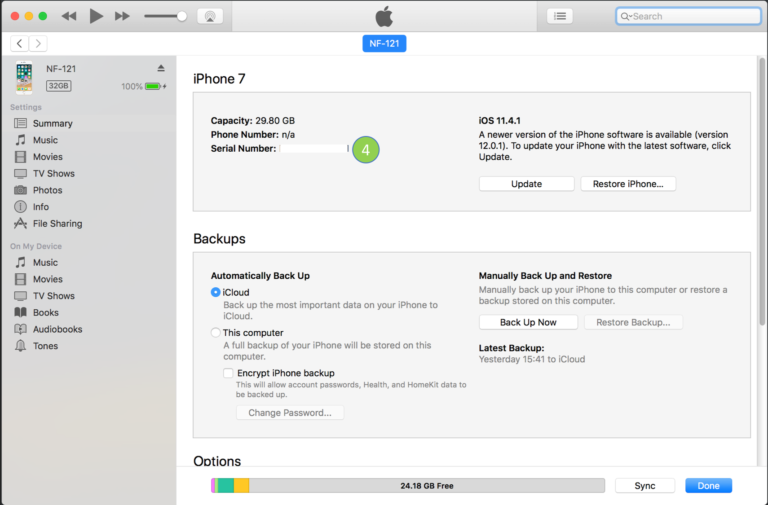
Task: Open Tones under On My Device
Action: [x=45, y=346]
